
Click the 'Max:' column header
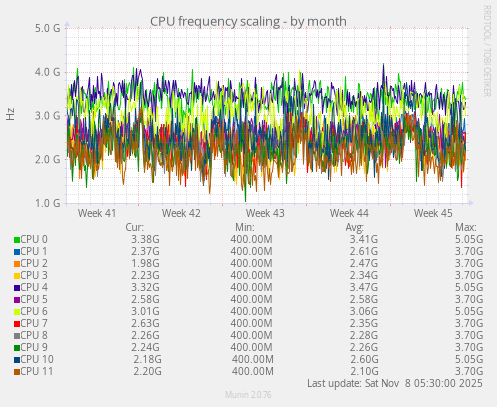coord(466,227)
